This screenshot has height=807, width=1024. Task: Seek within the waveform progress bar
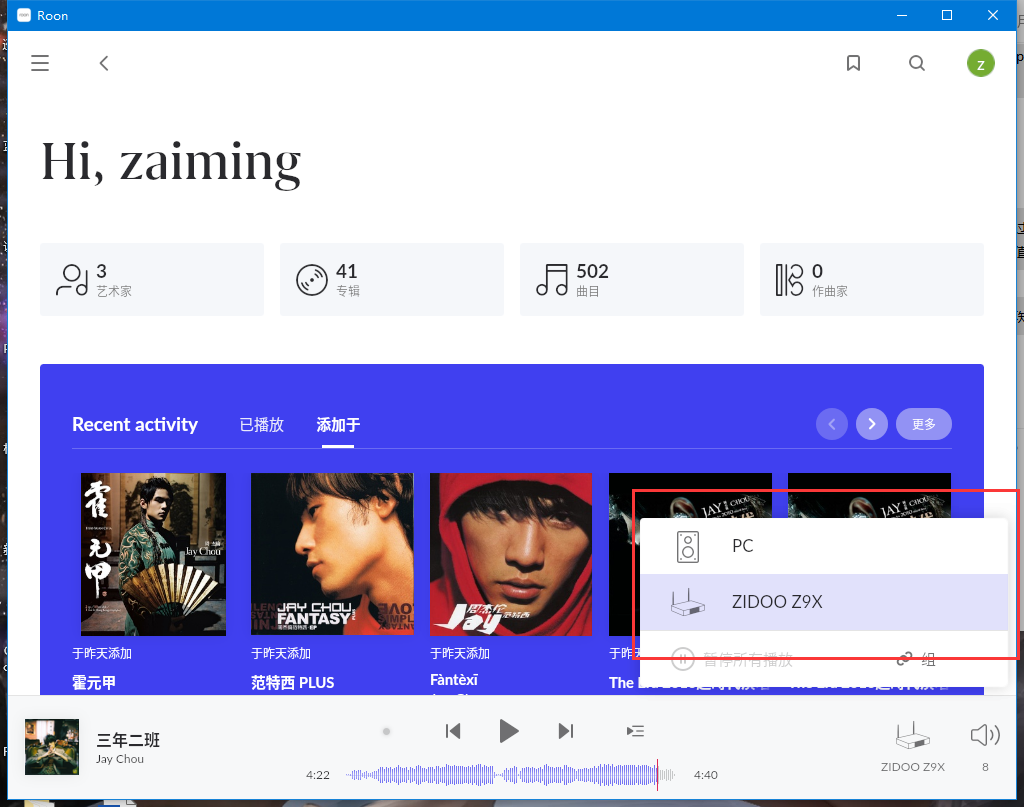point(510,775)
